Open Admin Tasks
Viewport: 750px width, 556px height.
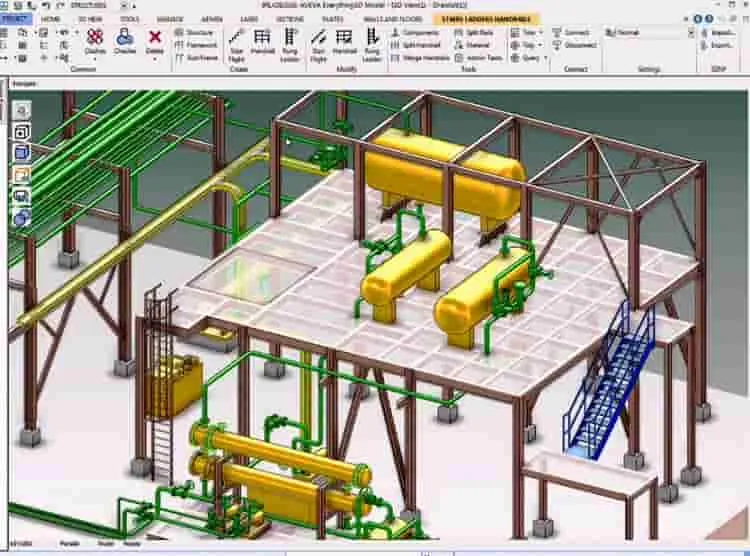(x=478, y=58)
